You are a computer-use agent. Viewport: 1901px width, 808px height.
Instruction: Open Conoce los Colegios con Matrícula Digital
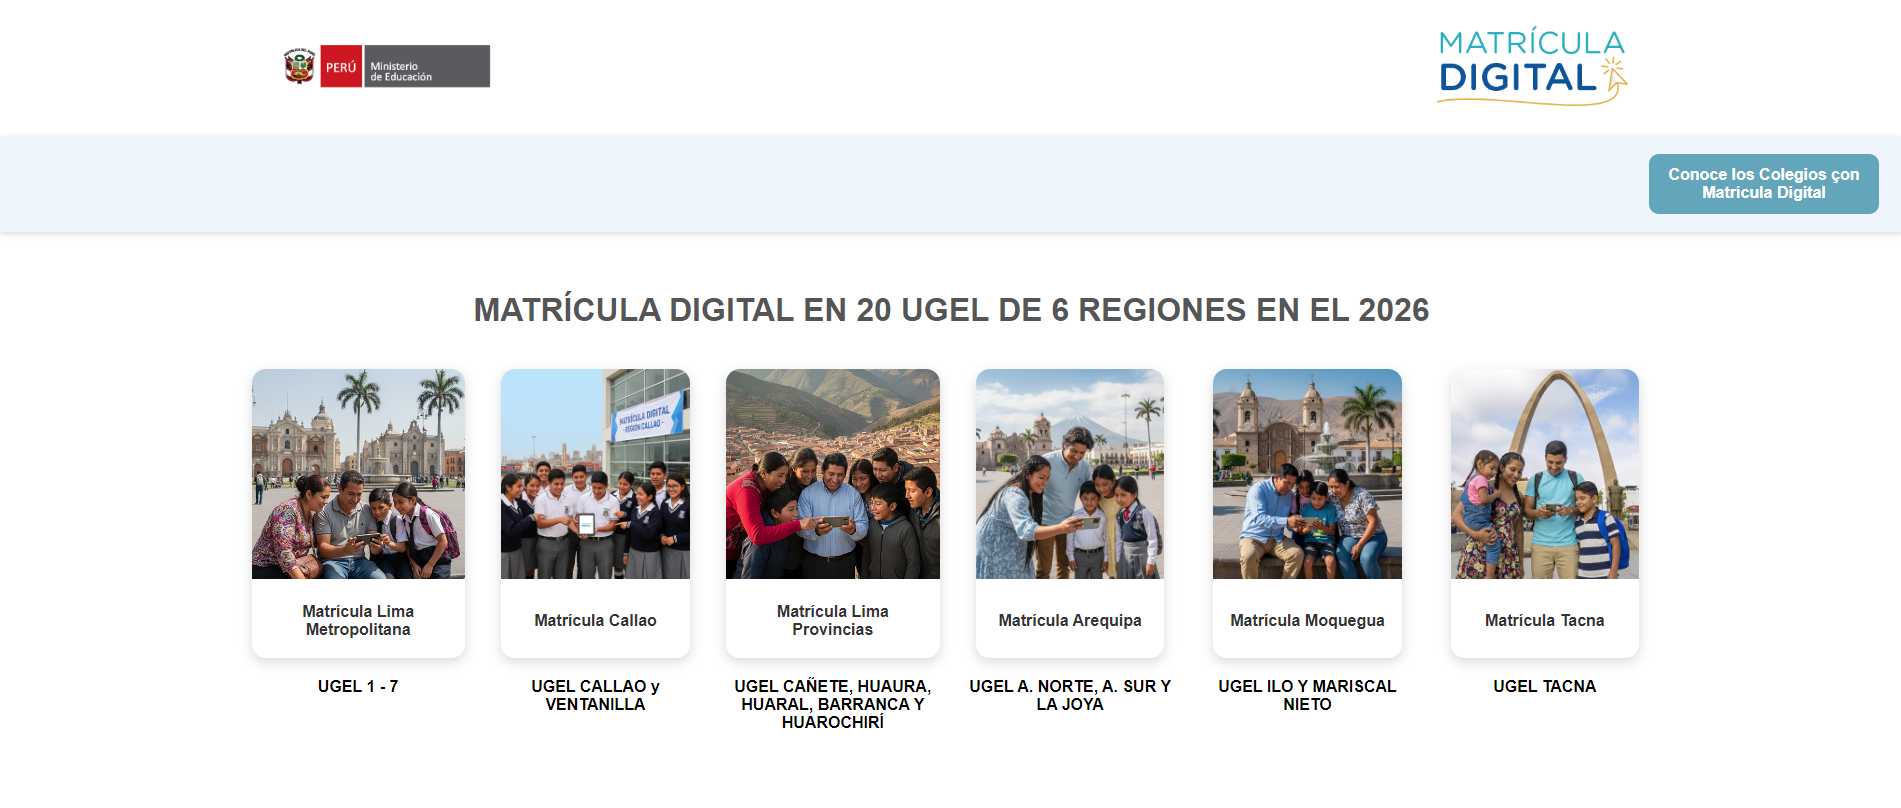point(1762,184)
